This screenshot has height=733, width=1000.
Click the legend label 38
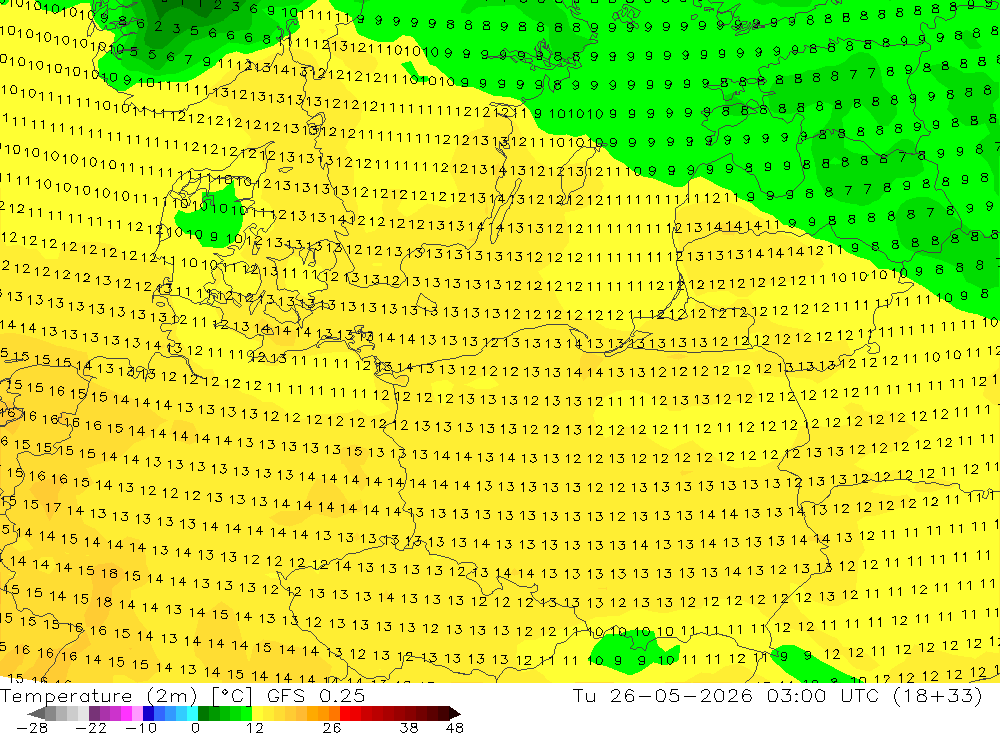[x=409, y=728]
